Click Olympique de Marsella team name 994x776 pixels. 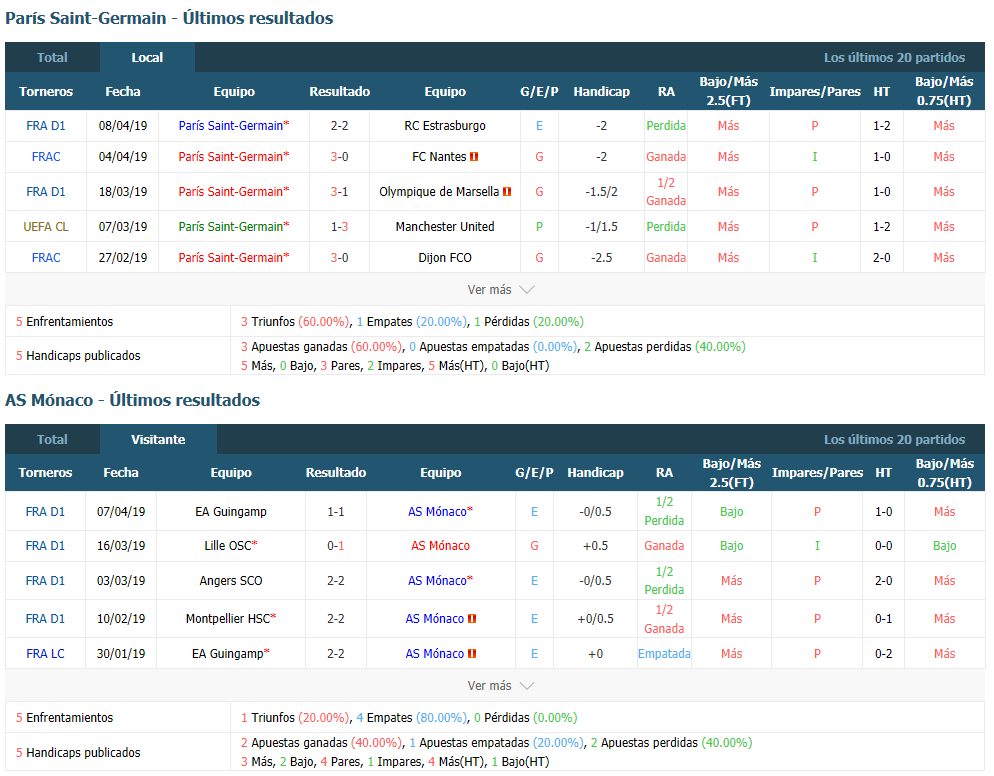pos(439,191)
